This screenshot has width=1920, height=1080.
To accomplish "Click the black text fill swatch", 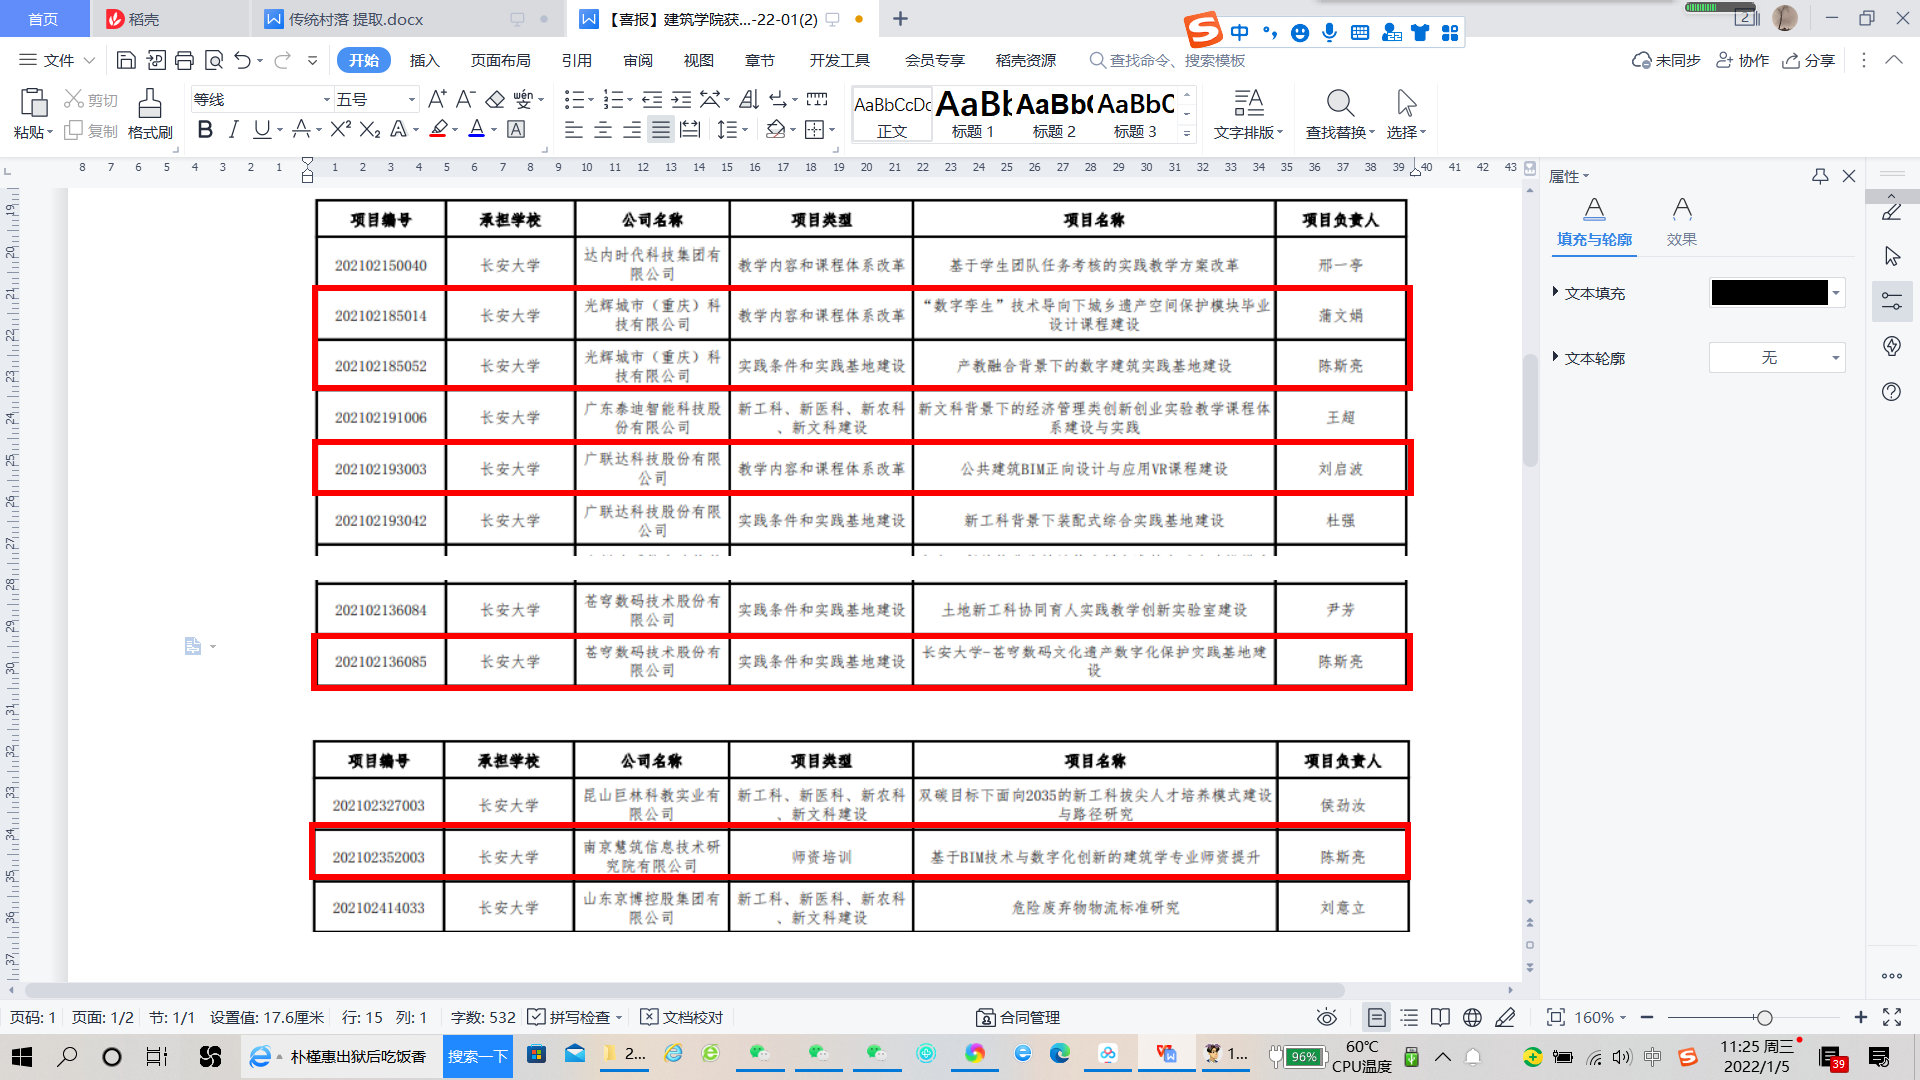I will point(1769,292).
